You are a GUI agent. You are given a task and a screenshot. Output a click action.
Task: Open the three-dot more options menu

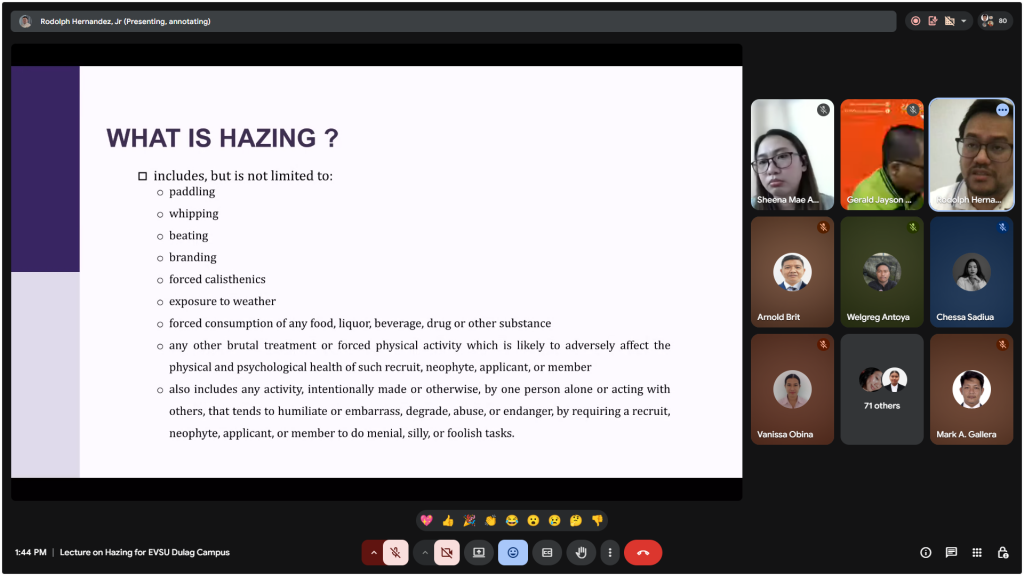coord(610,552)
